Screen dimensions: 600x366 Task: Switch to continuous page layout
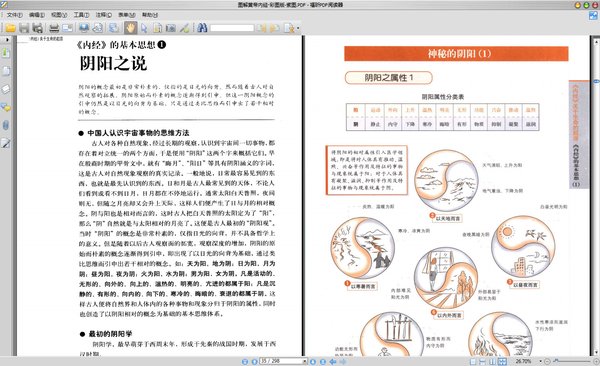pyautogui.click(x=483, y=361)
